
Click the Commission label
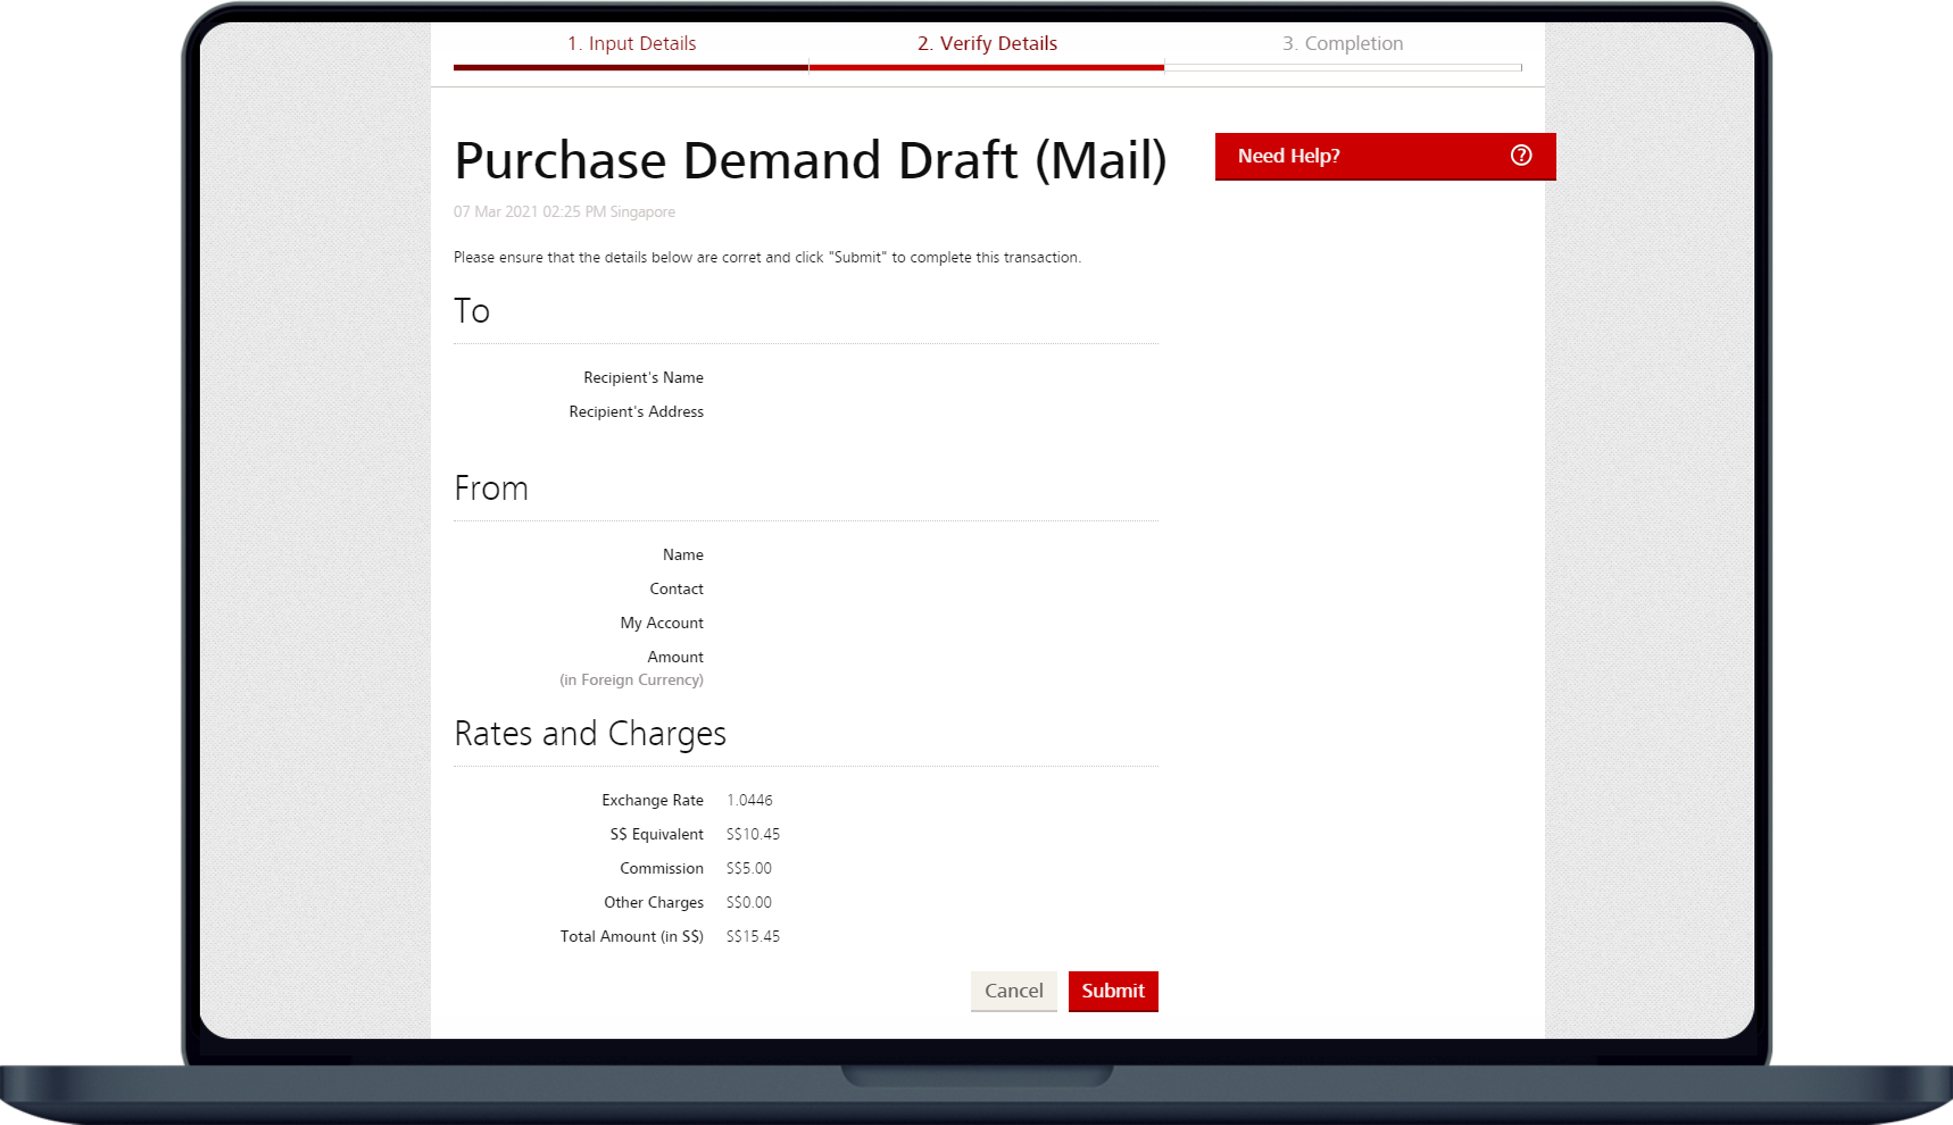661,868
